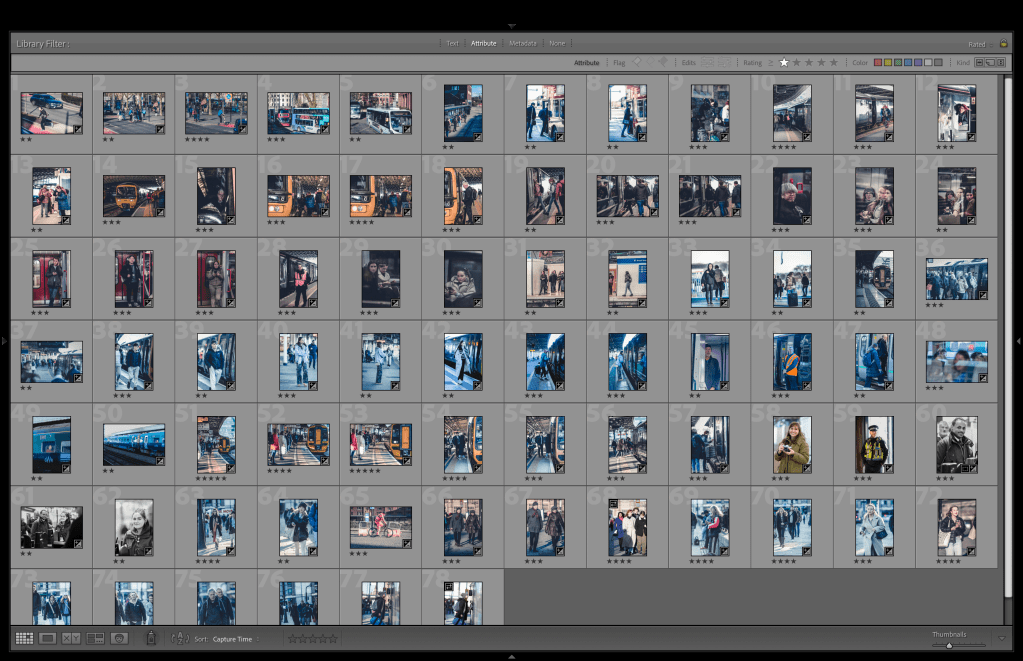This screenshot has height=661, width=1023.
Task: Select the Painter spray can tool
Action: (151, 638)
